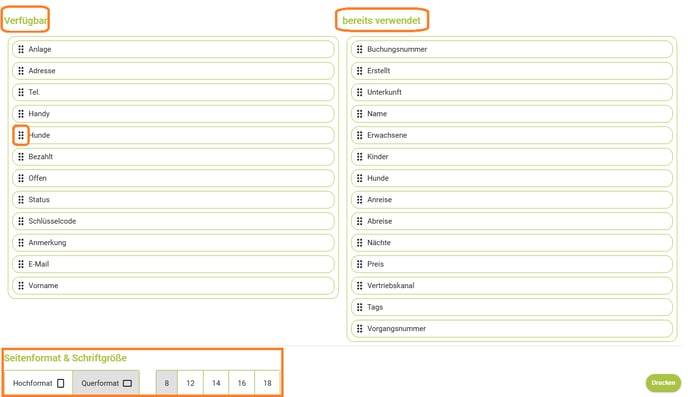Click the Drucken button
Screen dimensions: 688x397
(663, 383)
